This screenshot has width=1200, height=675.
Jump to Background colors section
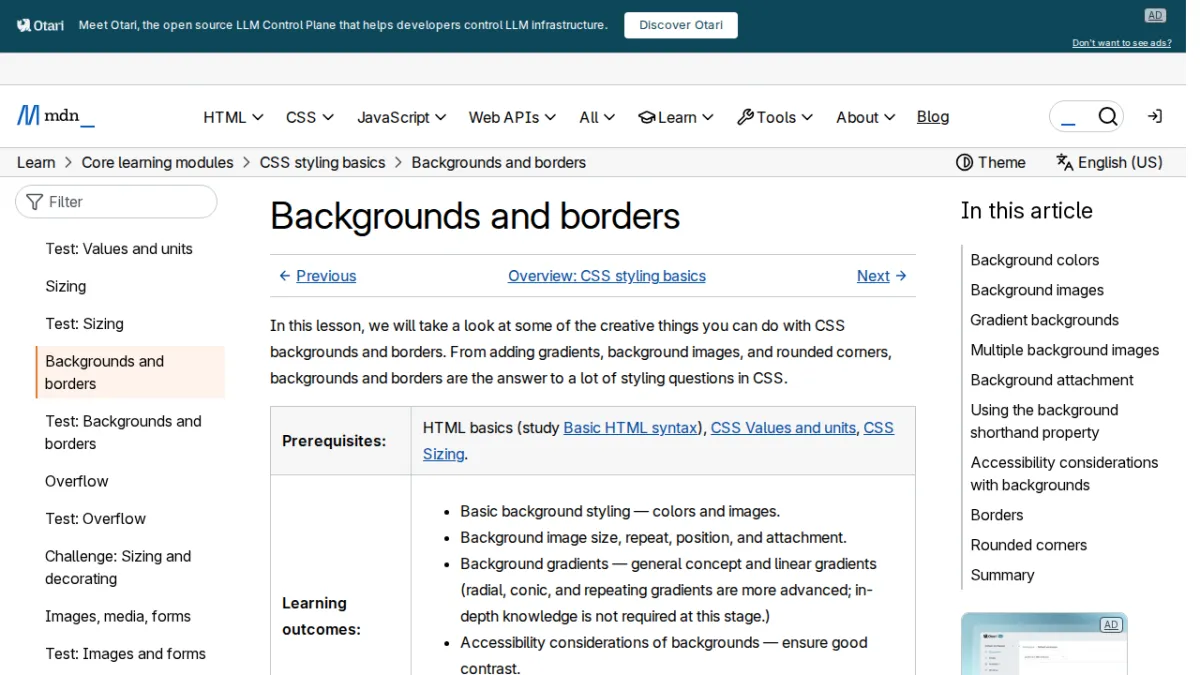point(1035,260)
